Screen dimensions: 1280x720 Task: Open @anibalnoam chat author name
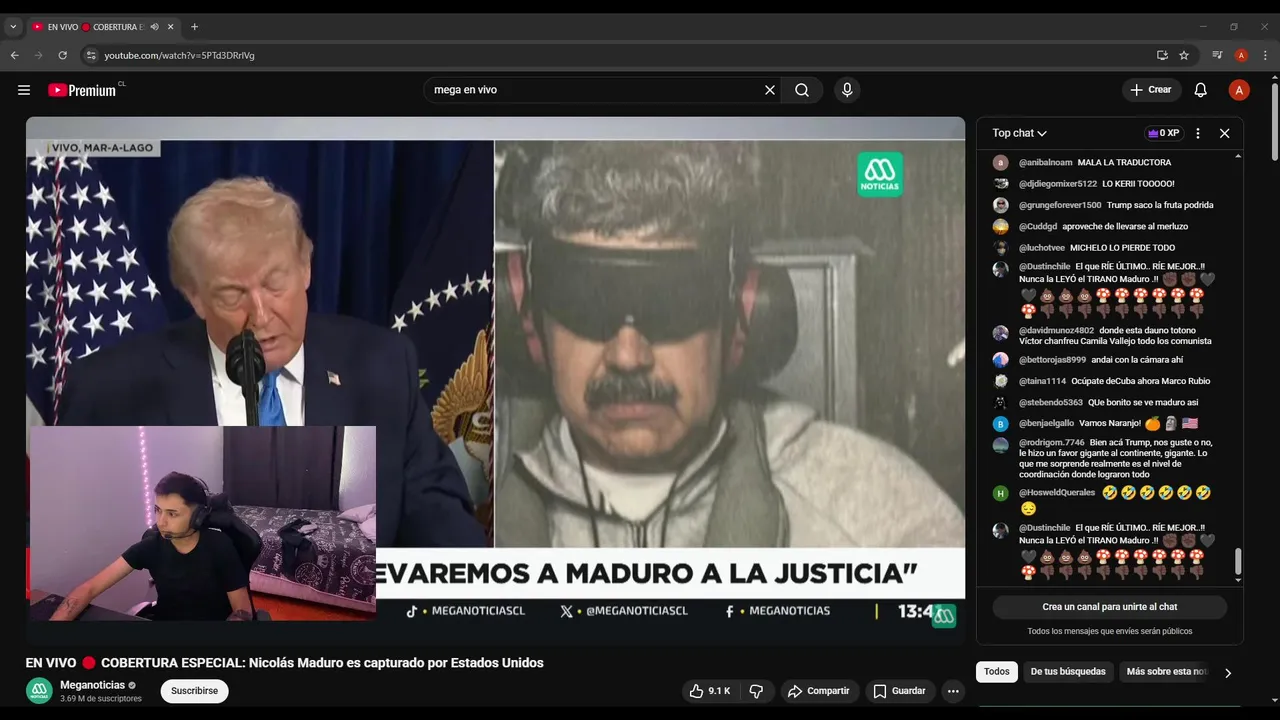[x=1045, y=163]
